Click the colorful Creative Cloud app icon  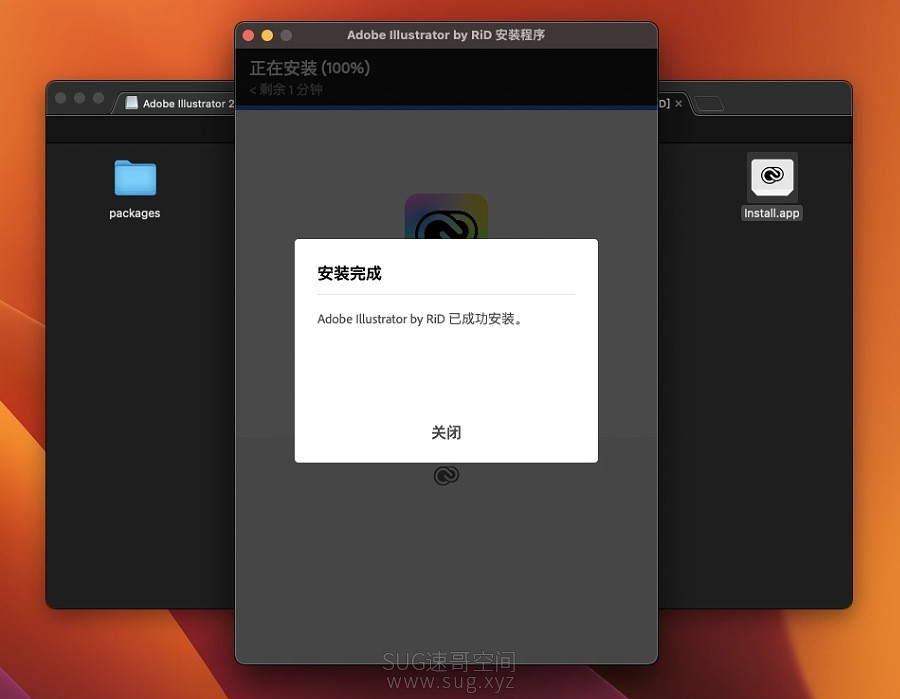pyautogui.click(x=447, y=217)
